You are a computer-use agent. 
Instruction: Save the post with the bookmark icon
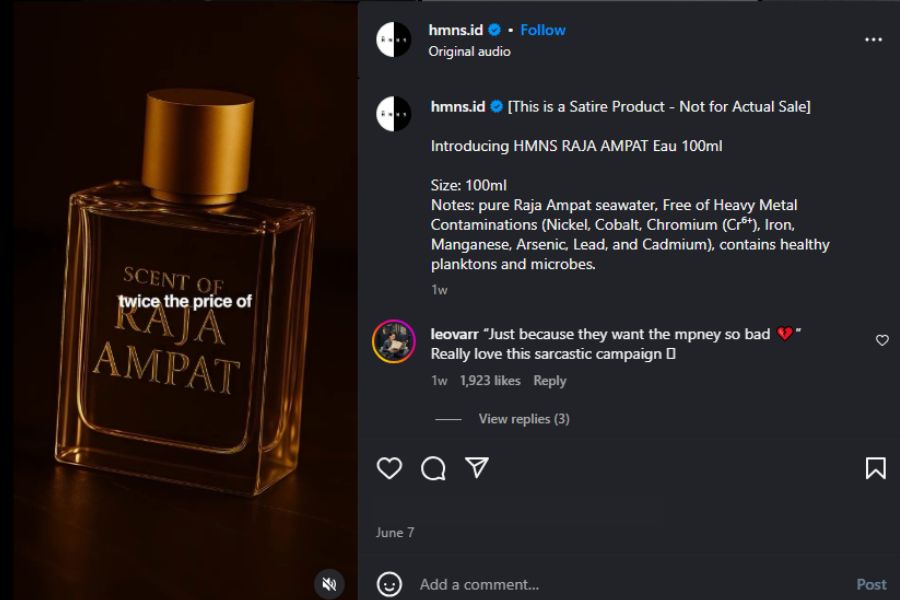coord(875,468)
